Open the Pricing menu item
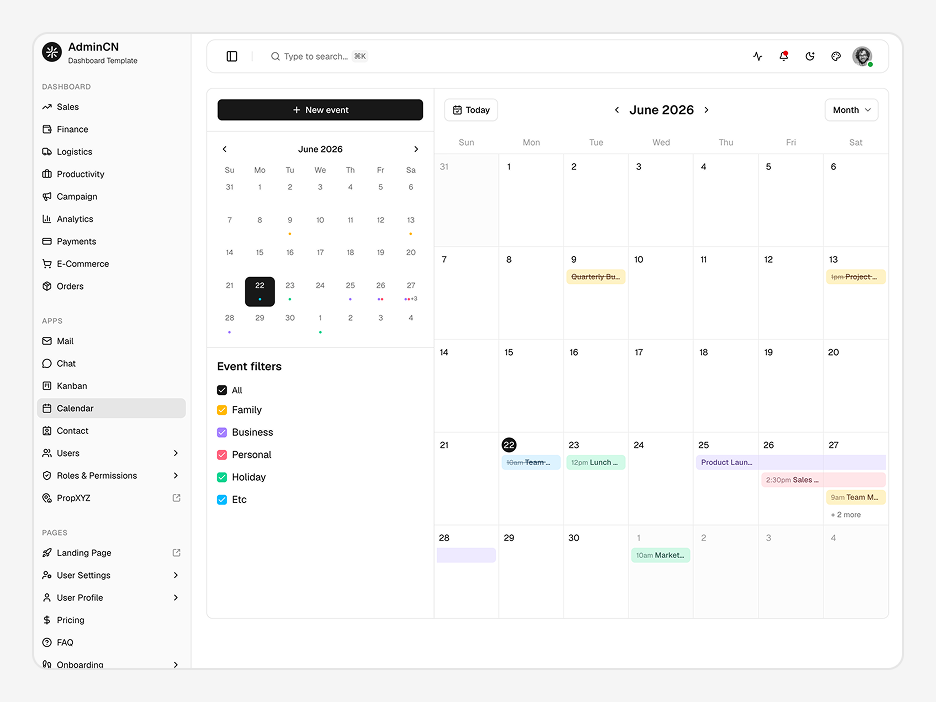 click(111, 620)
